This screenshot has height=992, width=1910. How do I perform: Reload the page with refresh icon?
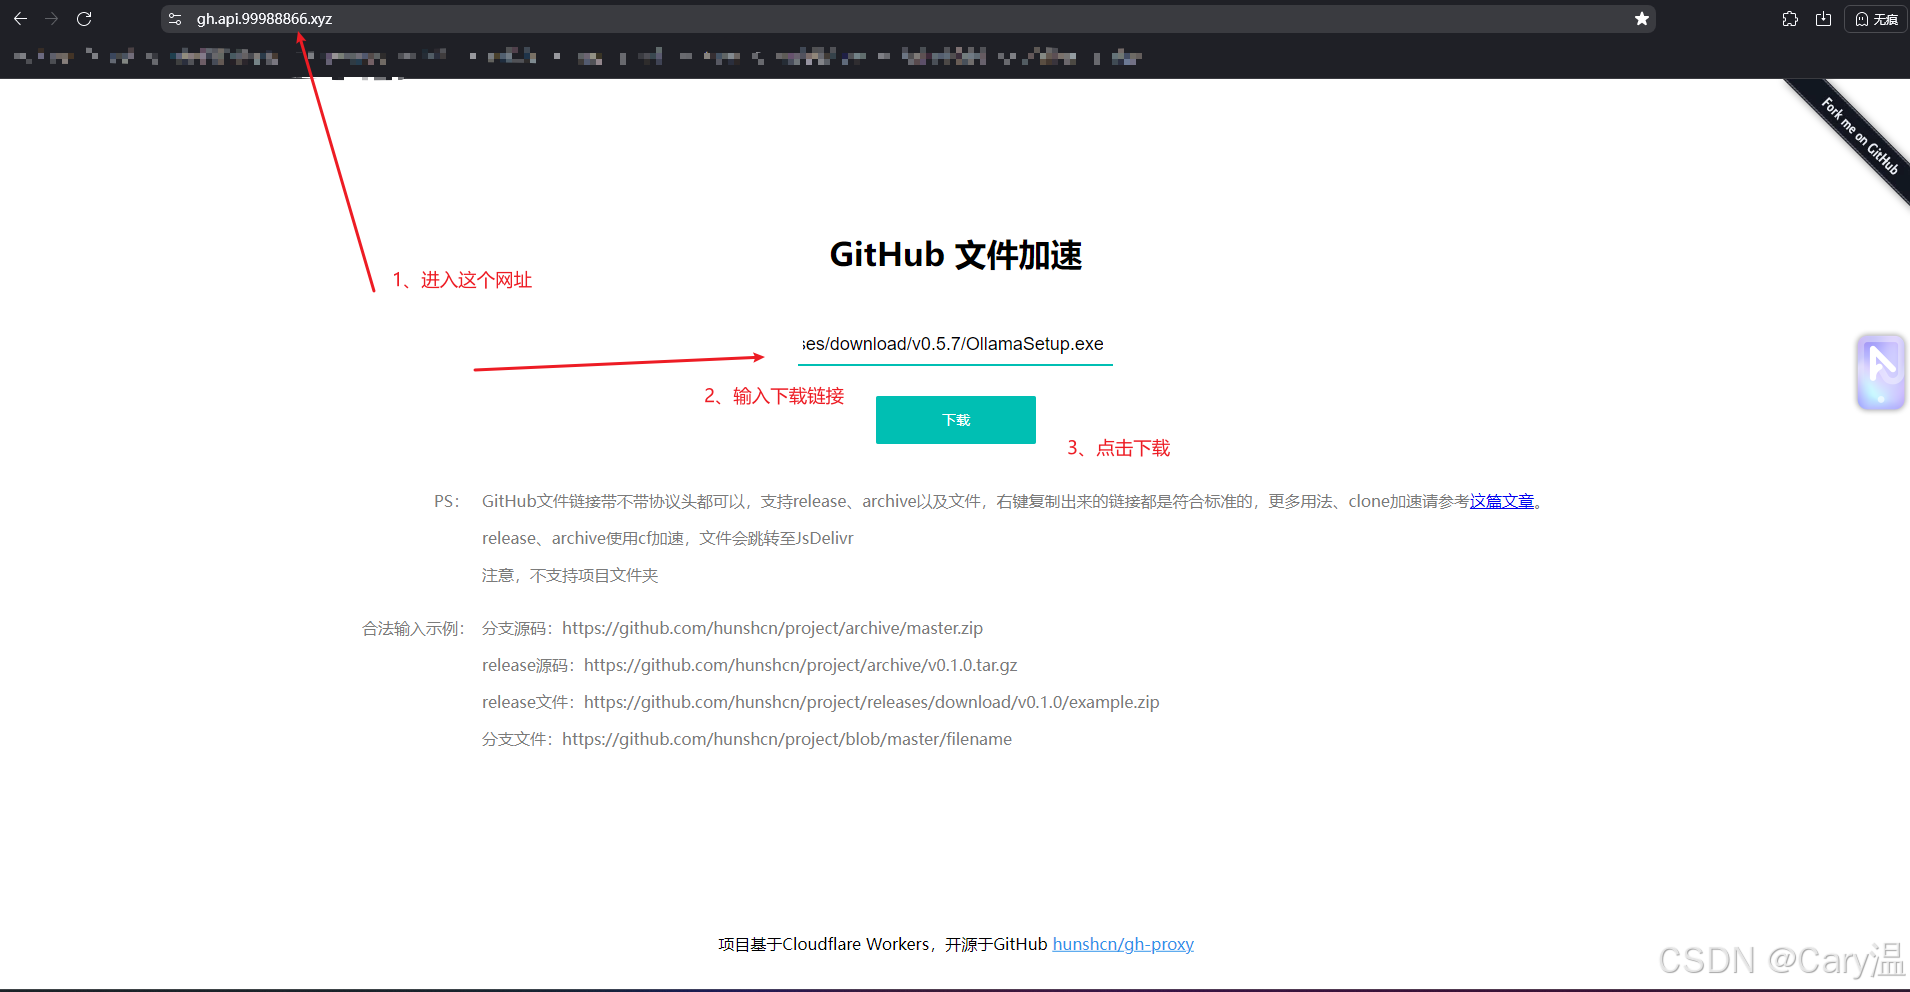(x=84, y=19)
